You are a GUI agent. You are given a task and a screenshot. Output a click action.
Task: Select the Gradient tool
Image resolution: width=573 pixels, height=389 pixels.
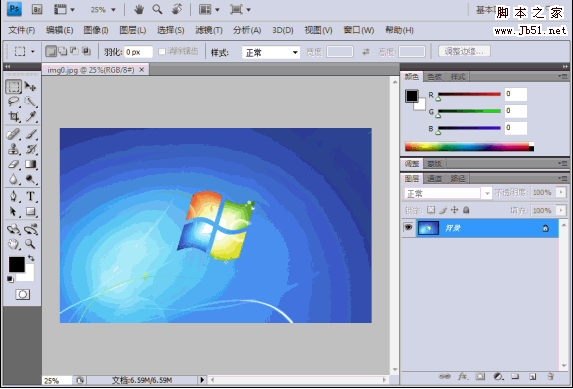pyautogui.click(x=30, y=165)
